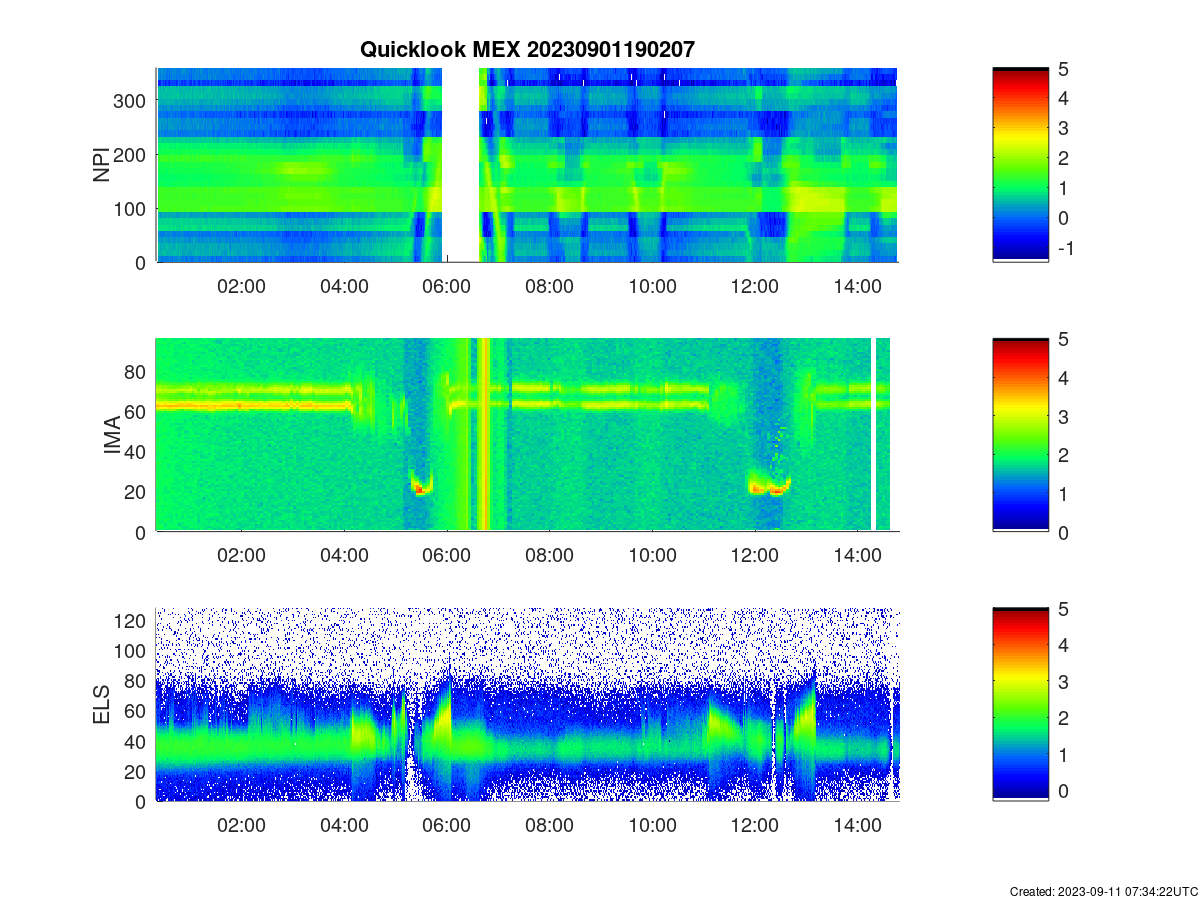Click the 3 label on NPI colorbar
1200x900 pixels.
click(1063, 128)
